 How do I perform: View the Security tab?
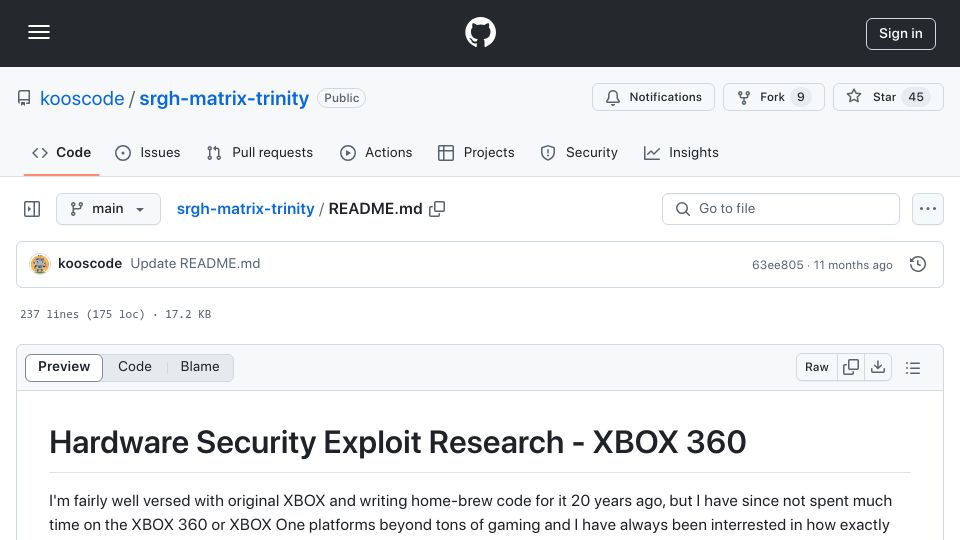point(579,152)
